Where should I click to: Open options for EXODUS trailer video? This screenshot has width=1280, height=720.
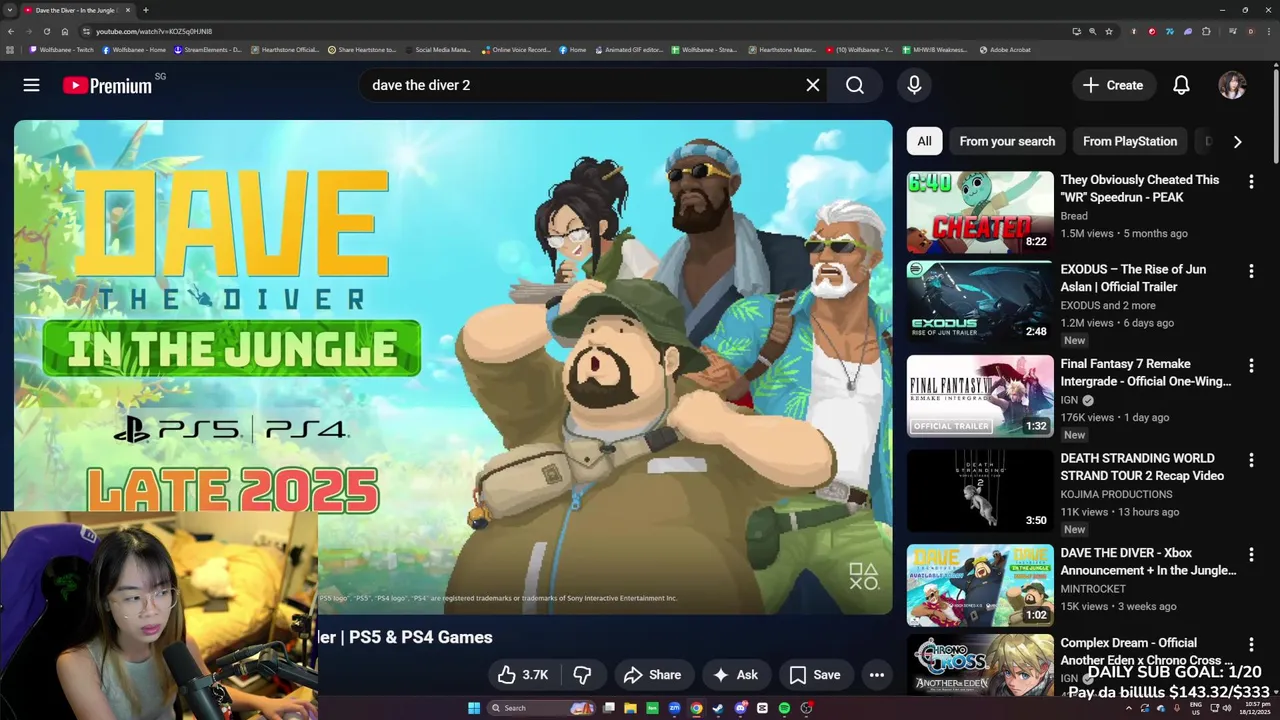(1251, 271)
